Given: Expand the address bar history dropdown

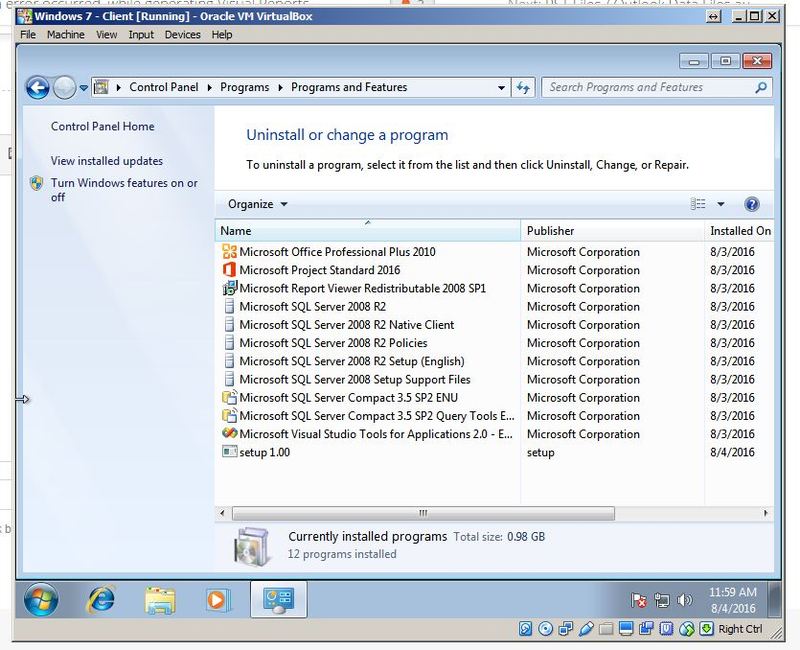Looking at the screenshot, I should pos(501,88).
